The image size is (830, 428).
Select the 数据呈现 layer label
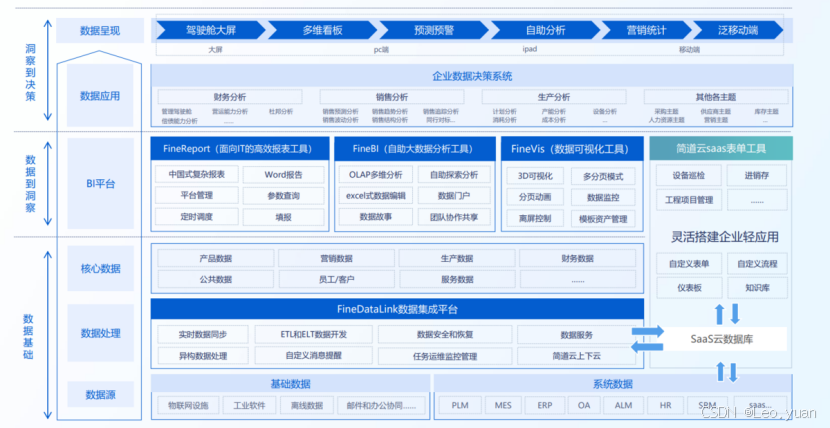(100, 31)
